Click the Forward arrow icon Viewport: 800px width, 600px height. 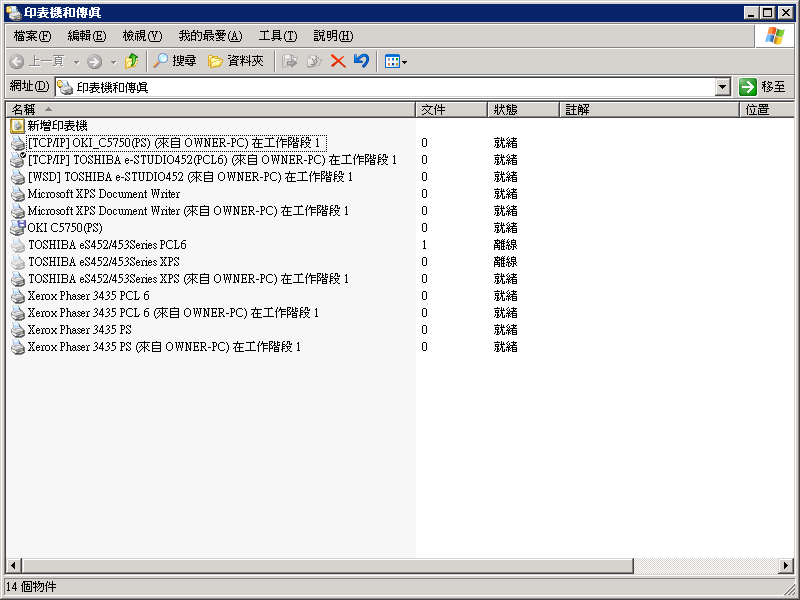coord(94,62)
